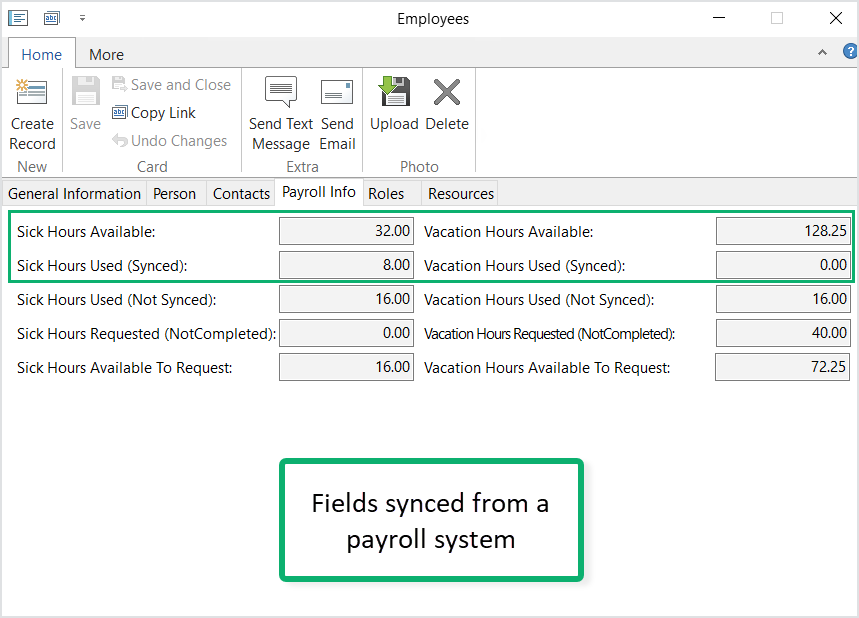Image resolution: width=859 pixels, height=618 pixels.
Task: Open the Resources tab
Action: pos(461,193)
